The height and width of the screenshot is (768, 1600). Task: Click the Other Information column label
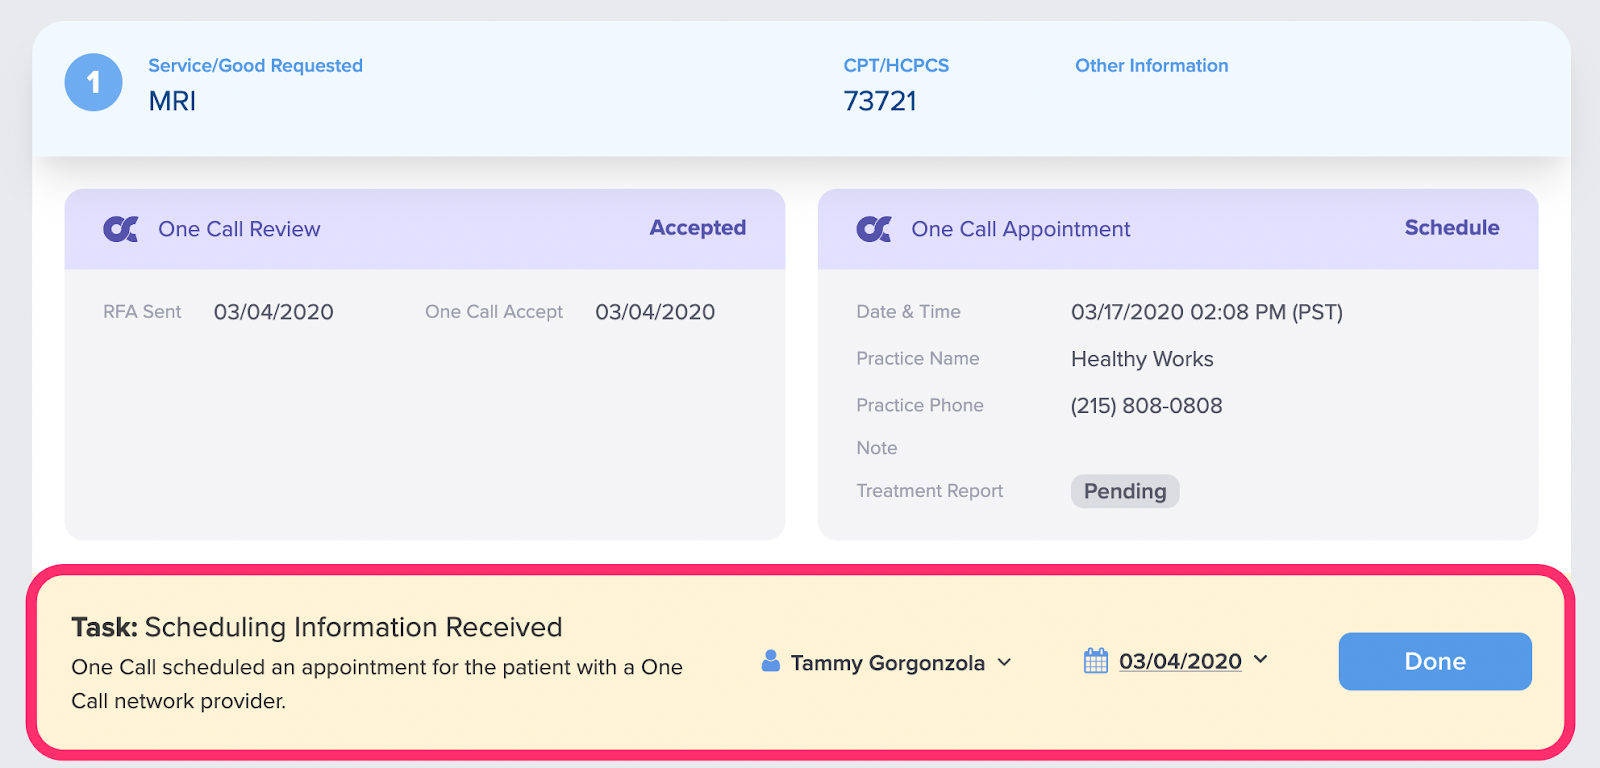[1152, 66]
